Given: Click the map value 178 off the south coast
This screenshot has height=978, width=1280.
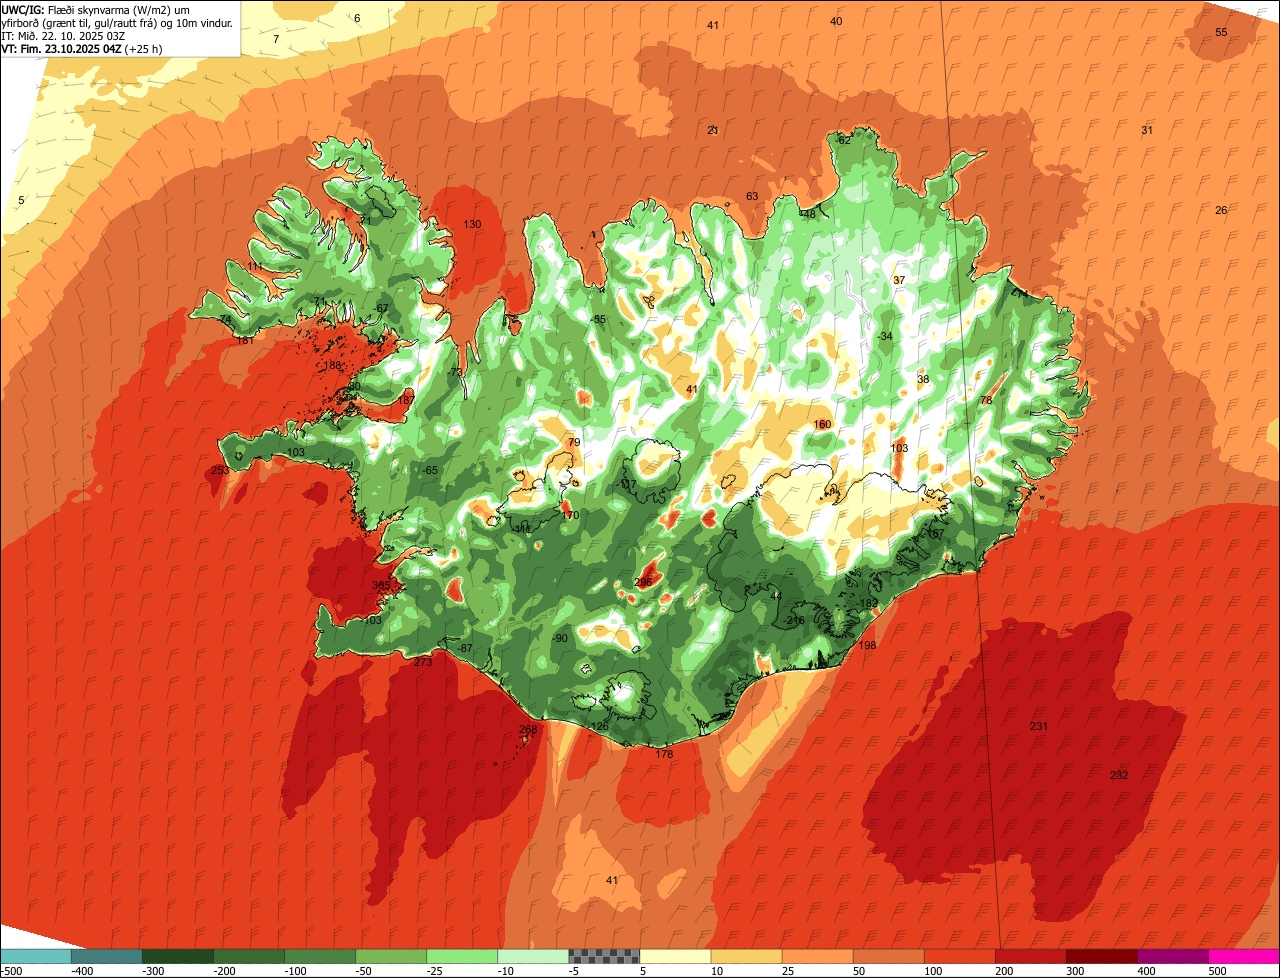Looking at the screenshot, I should tap(664, 754).
